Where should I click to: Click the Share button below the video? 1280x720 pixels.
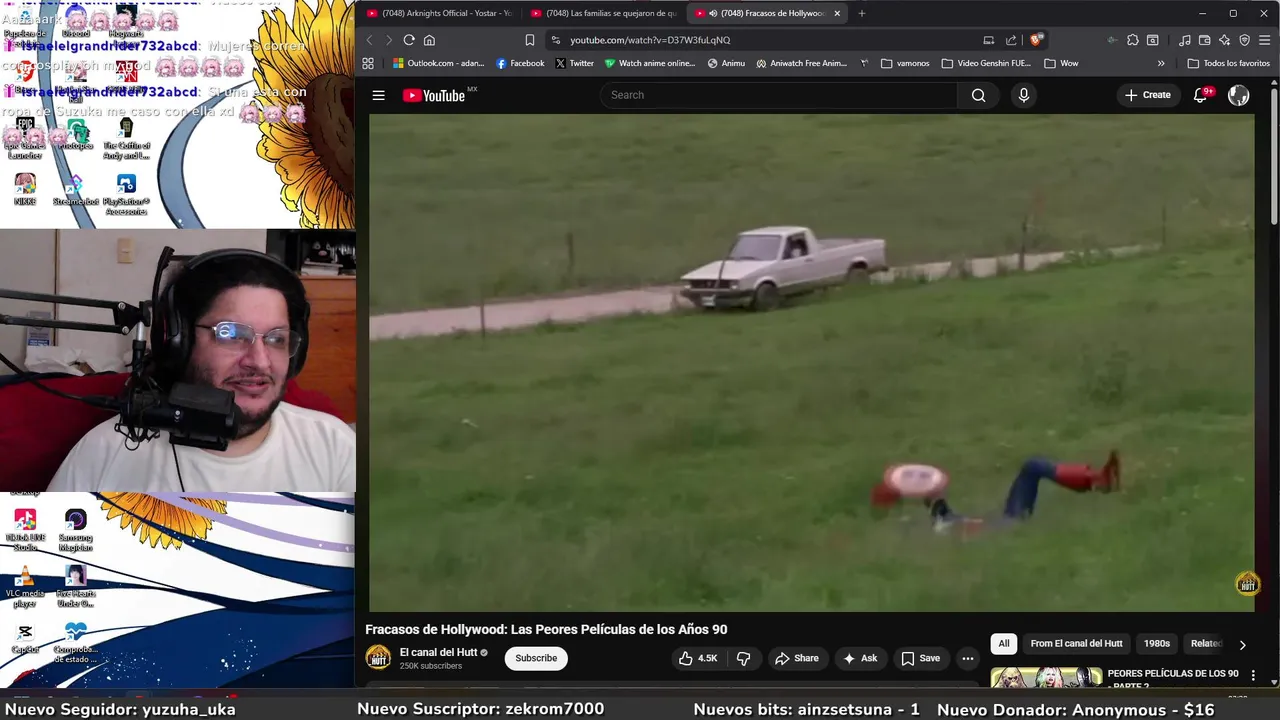click(797, 658)
